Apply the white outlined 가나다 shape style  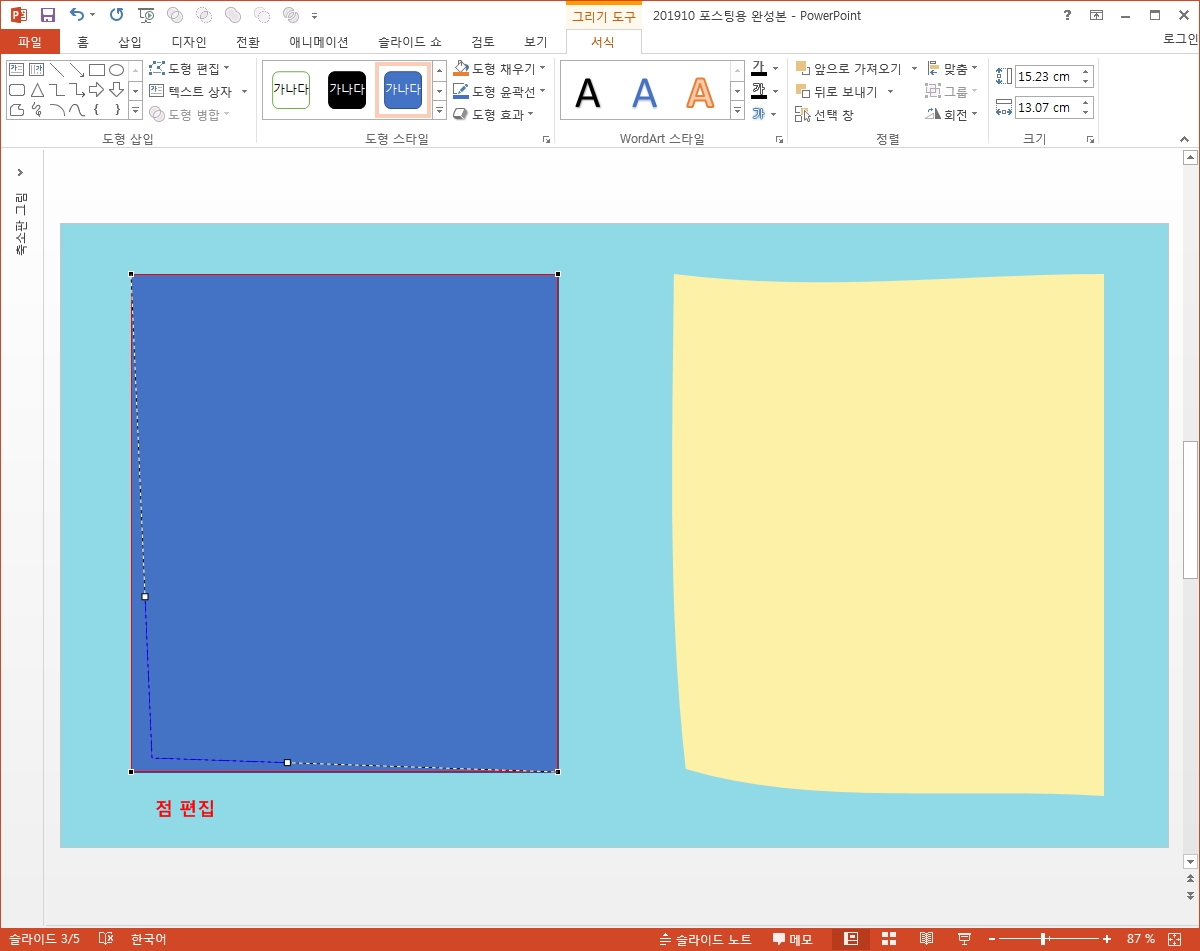coord(291,90)
